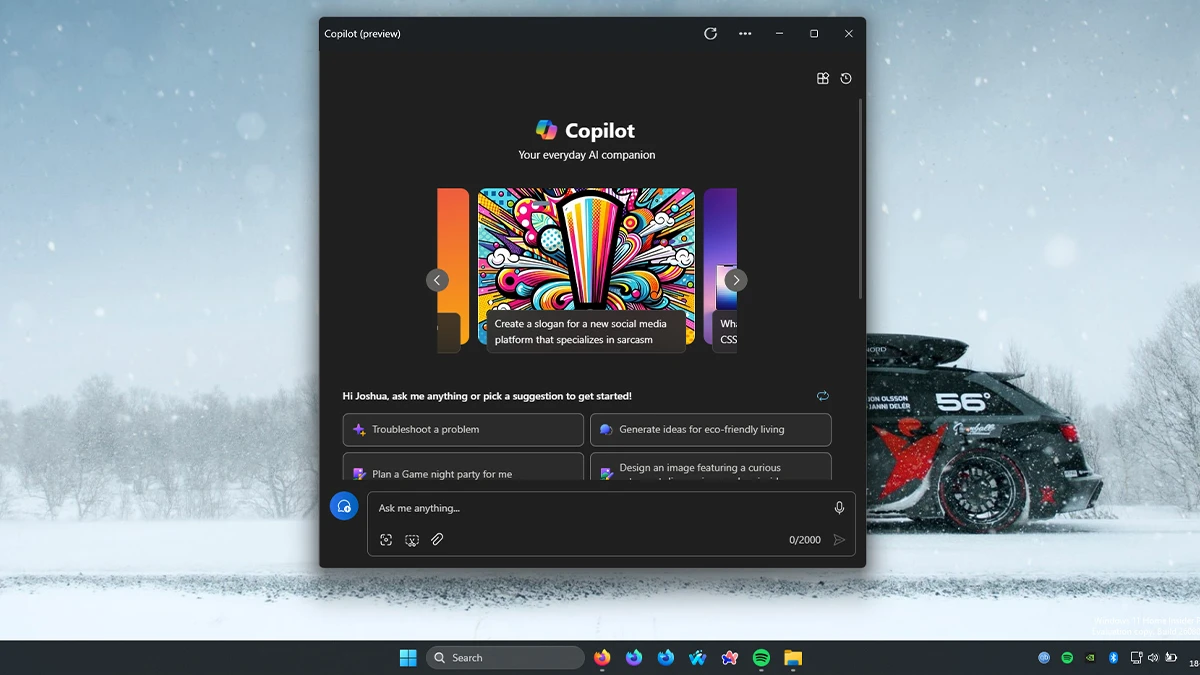Open the system tray sound menu

pyautogui.click(x=1155, y=657)
